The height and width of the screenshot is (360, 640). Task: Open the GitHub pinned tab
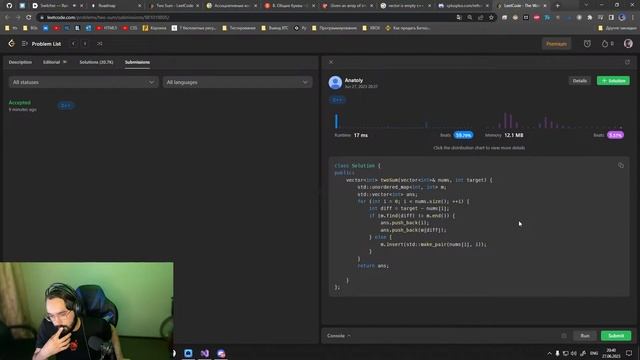pos(9,6)
